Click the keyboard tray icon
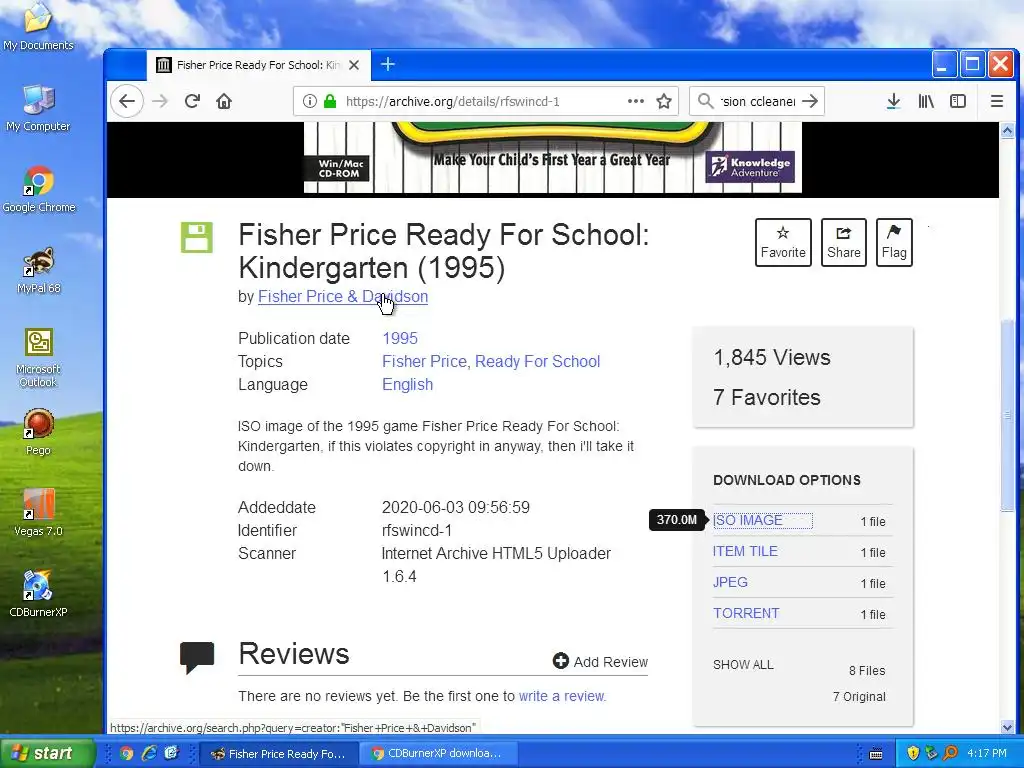 876,754
